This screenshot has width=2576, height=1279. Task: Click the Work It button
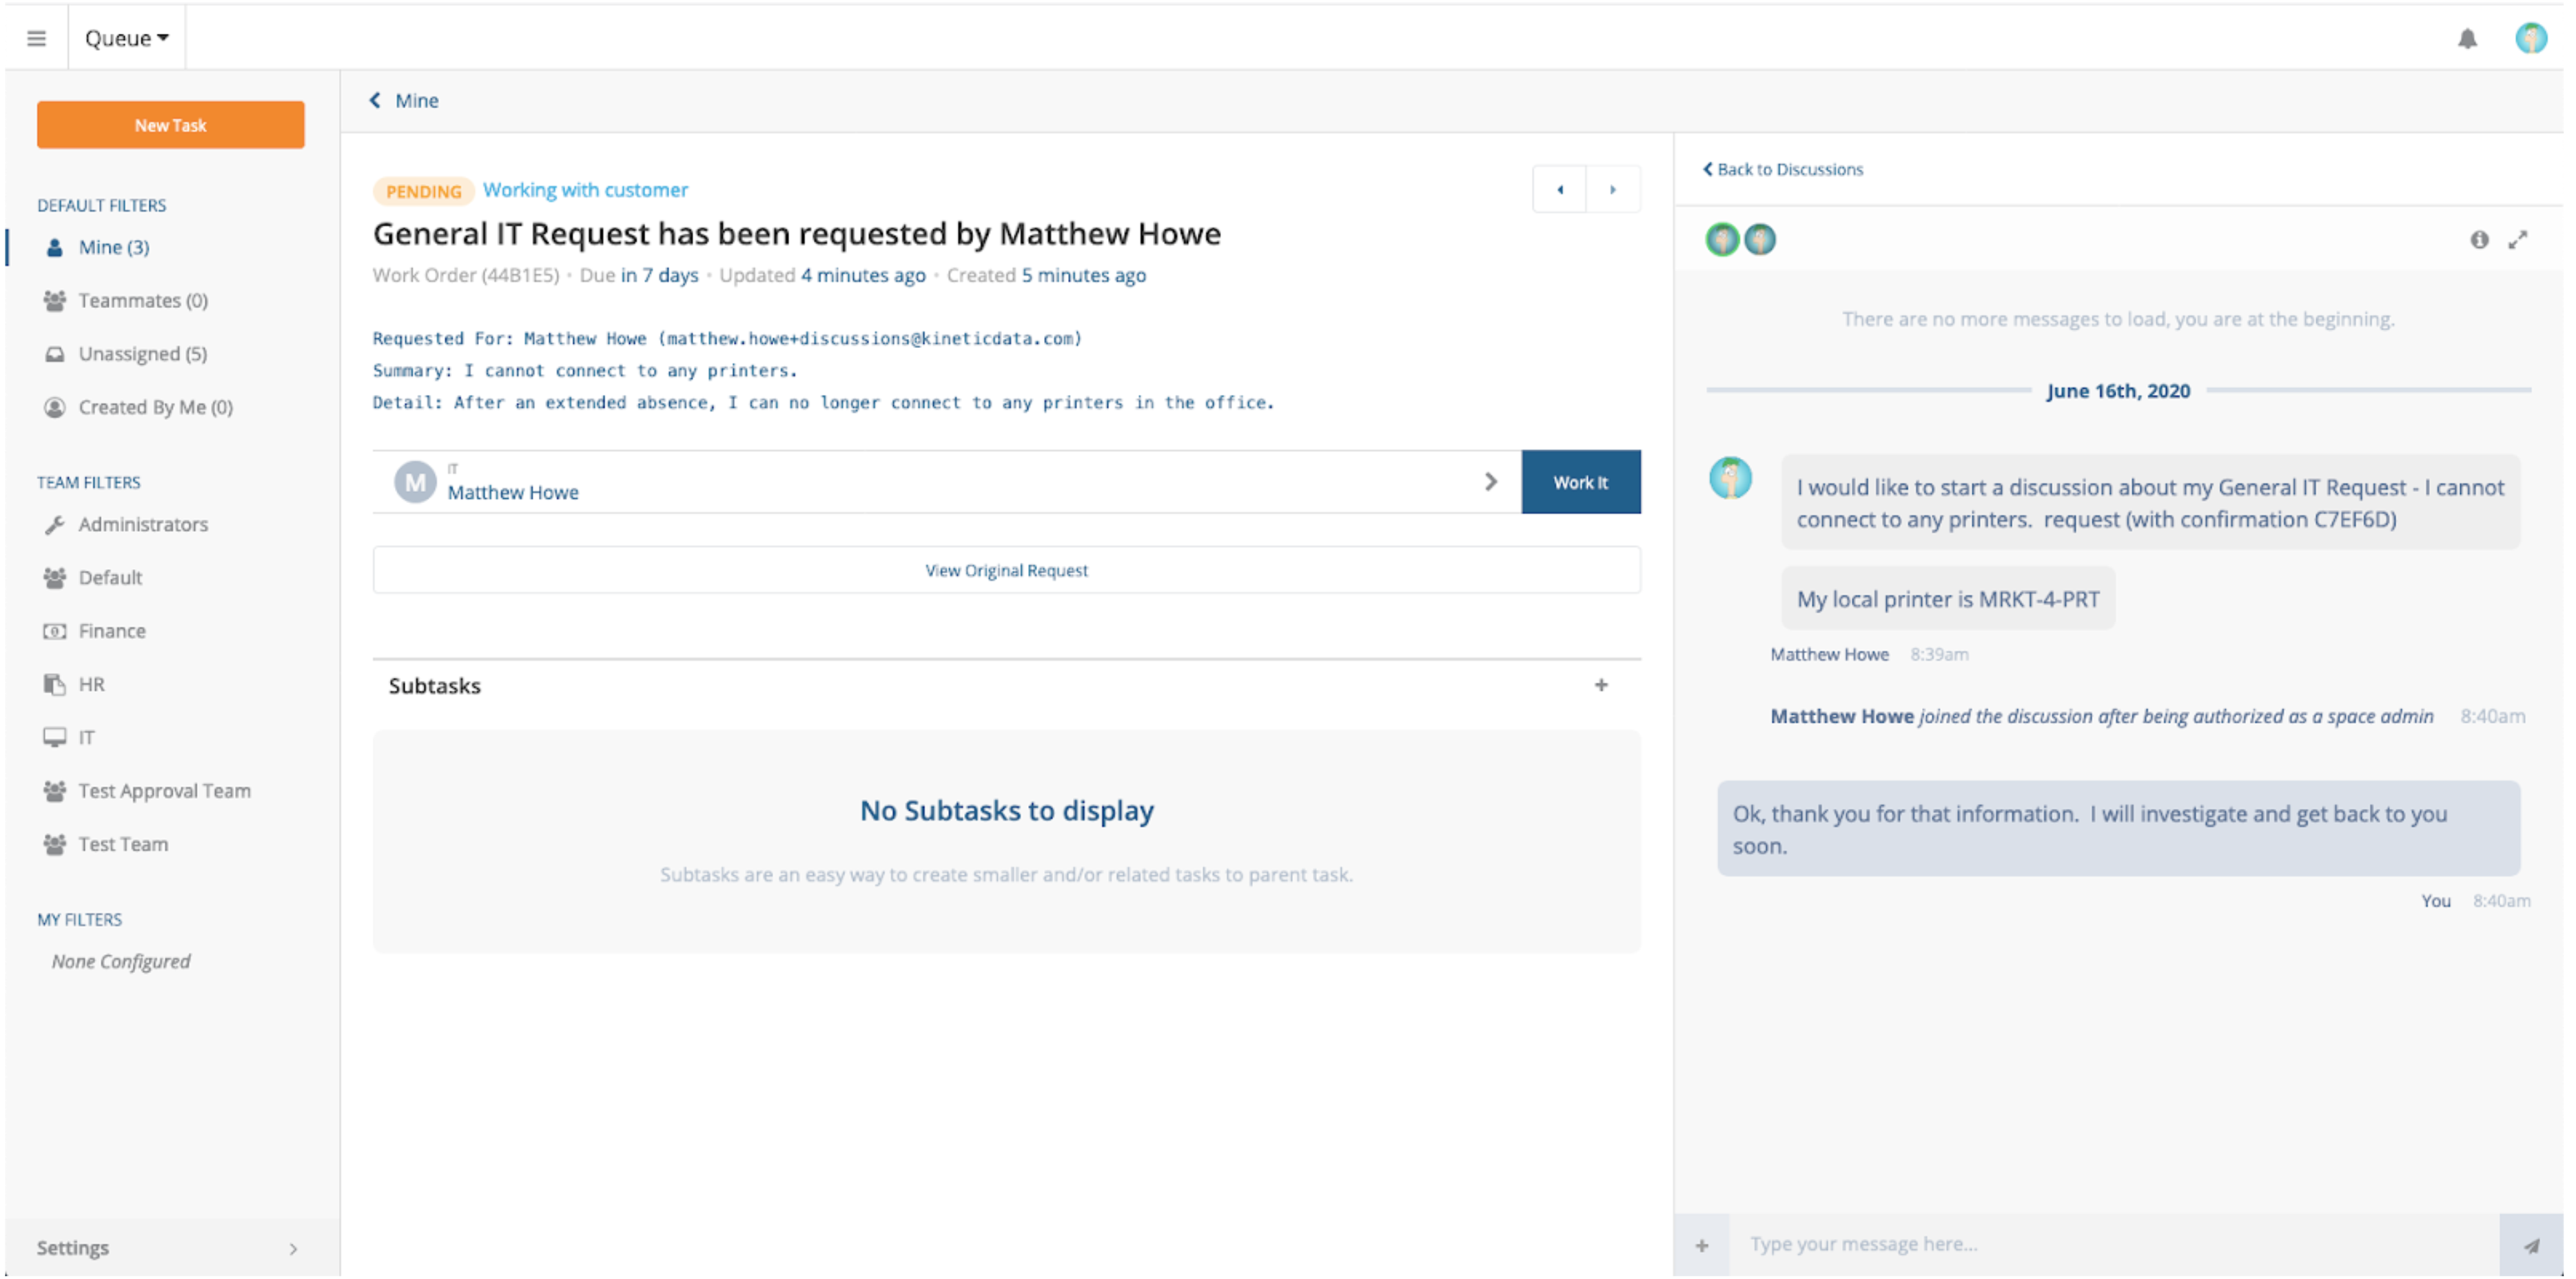pos(1580,482)
